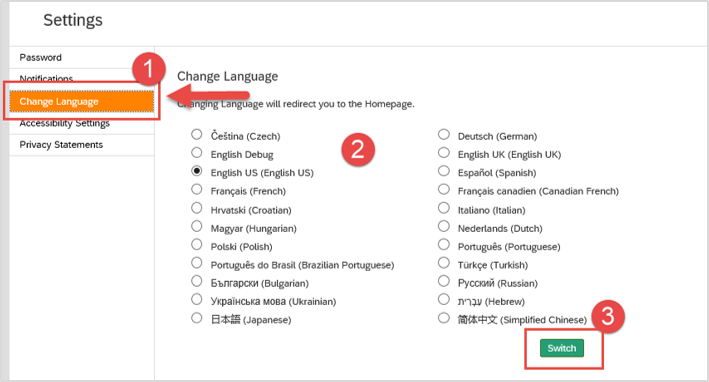This screenshot has width=709, height=382.
Task: Select English Debug language option
Action: (196, 153)
